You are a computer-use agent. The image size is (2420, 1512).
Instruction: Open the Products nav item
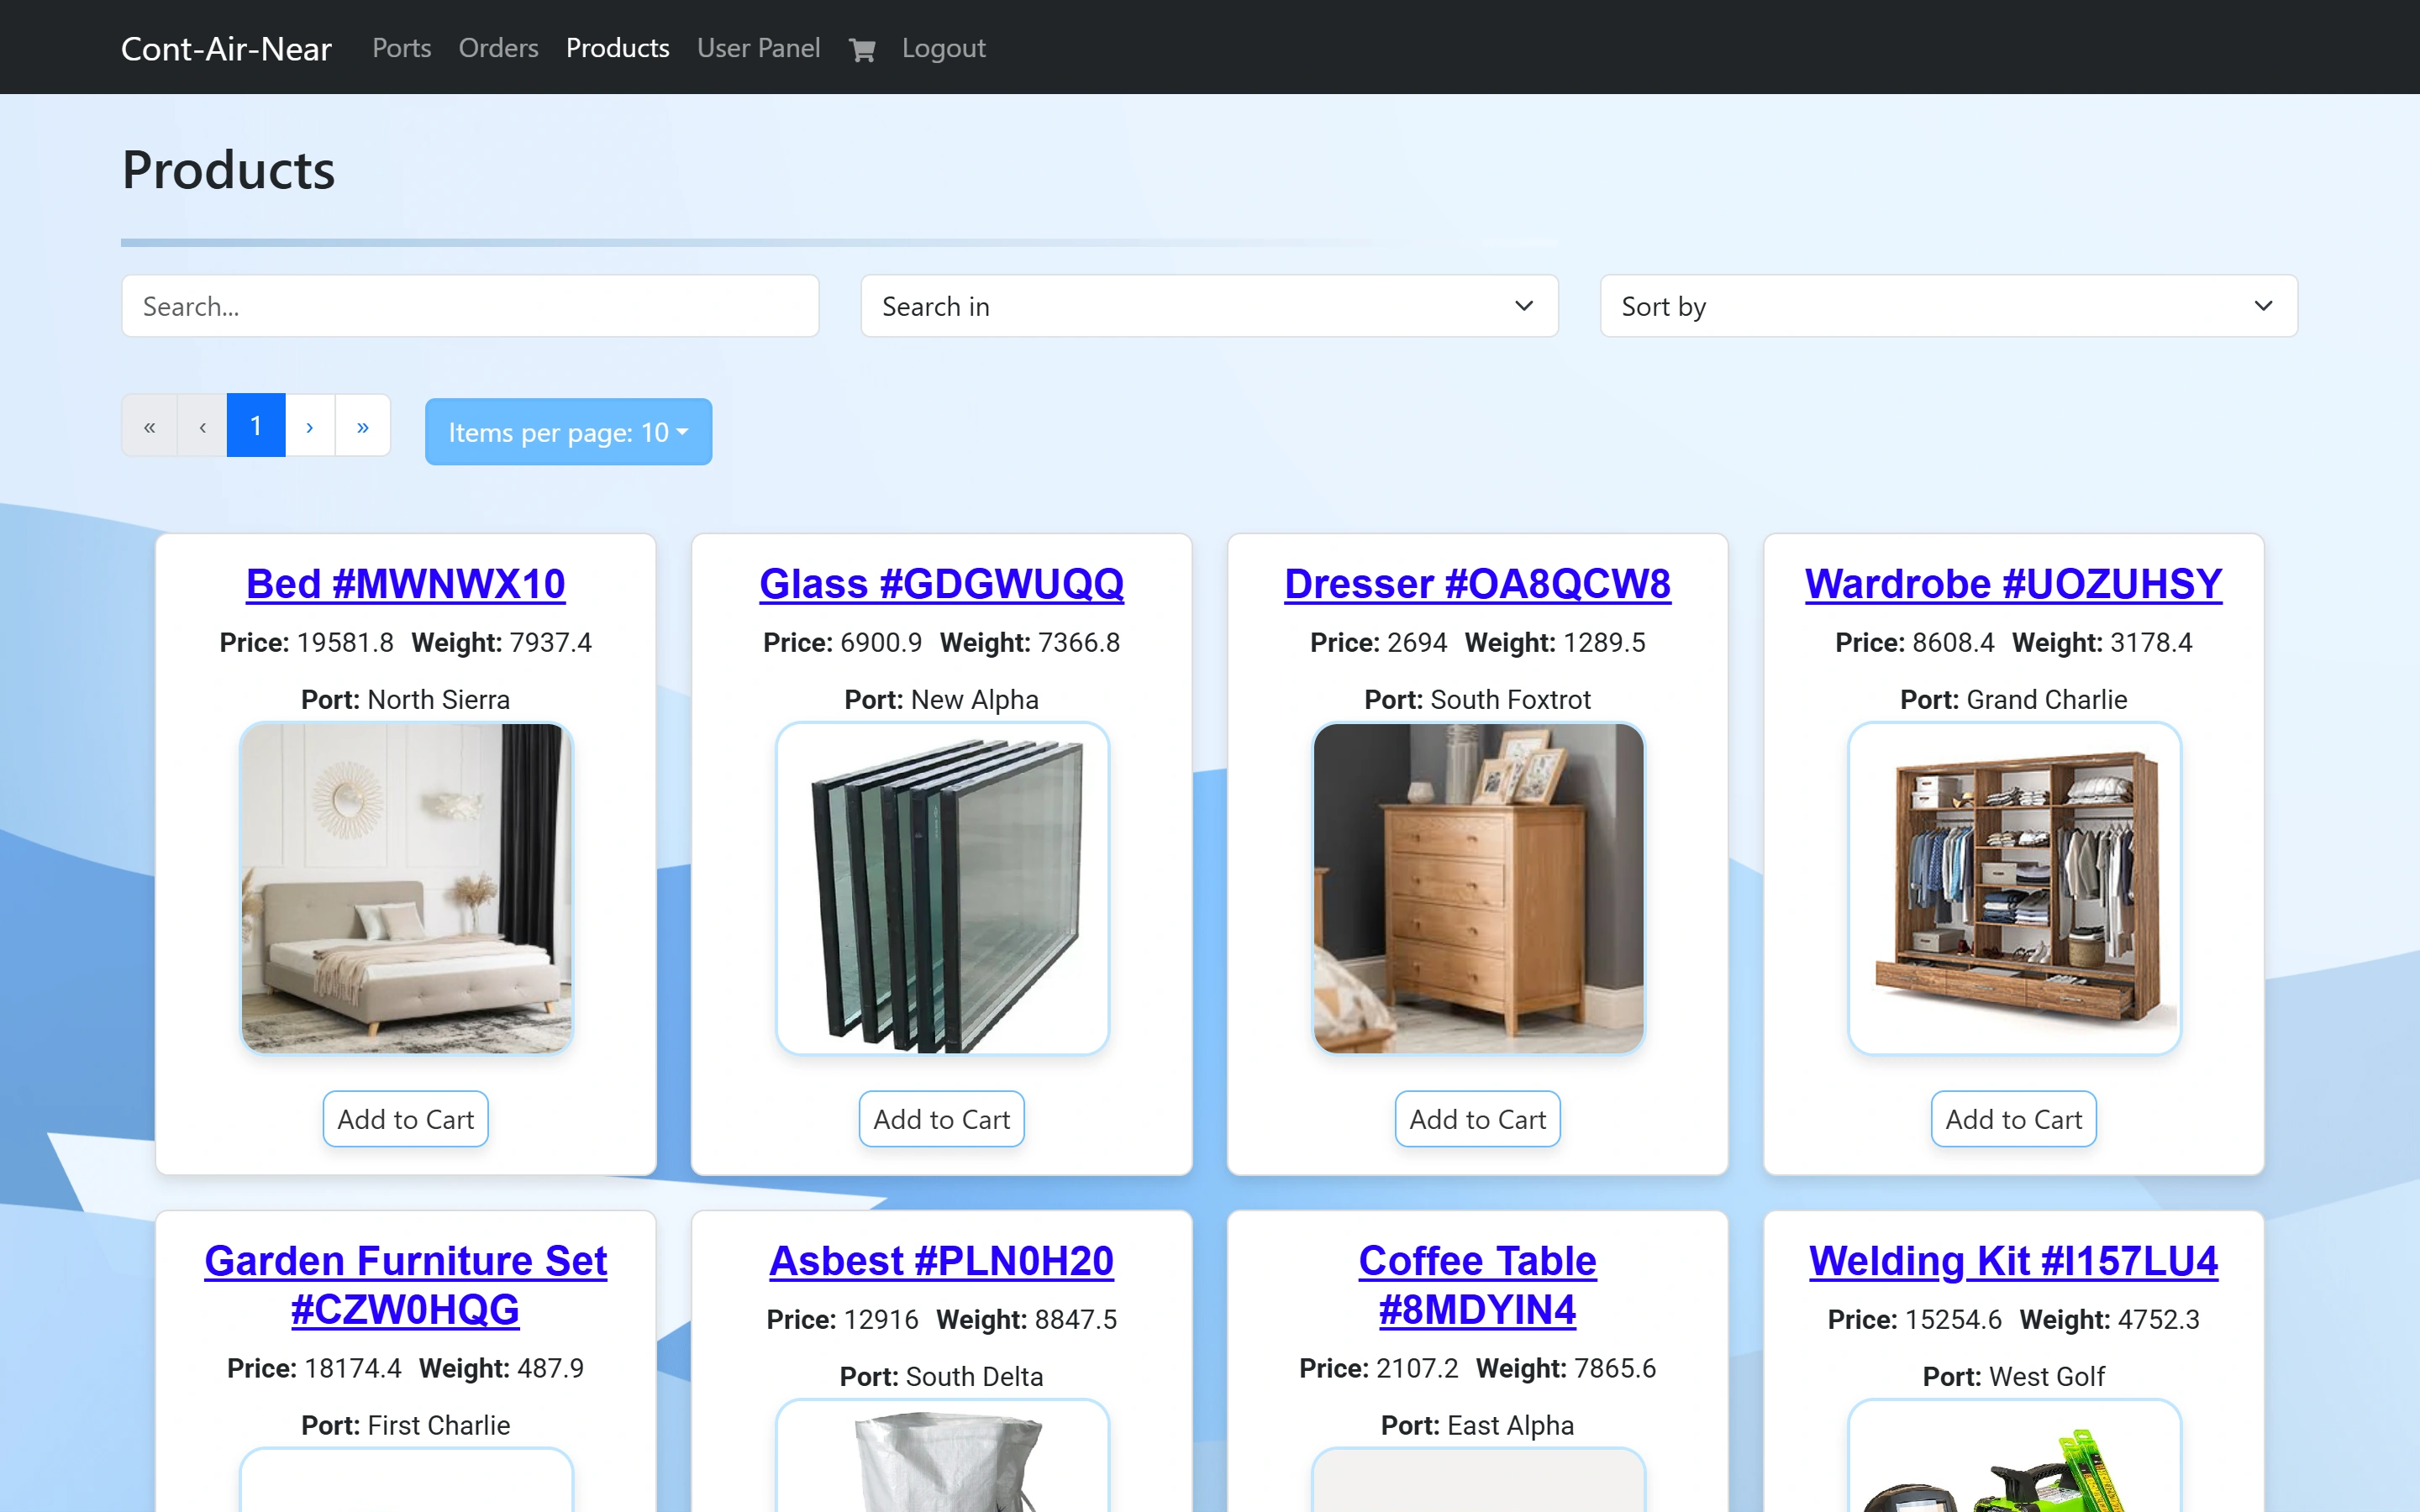coord(617,48)
